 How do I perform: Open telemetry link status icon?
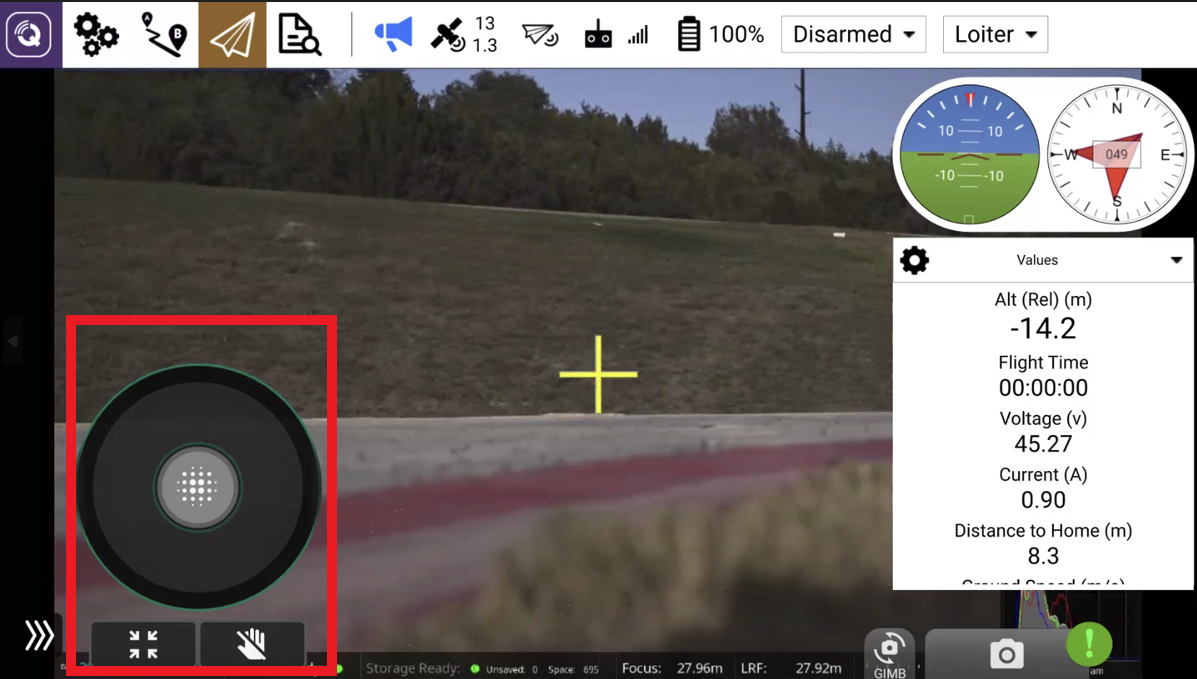click(x=540, y=36)
